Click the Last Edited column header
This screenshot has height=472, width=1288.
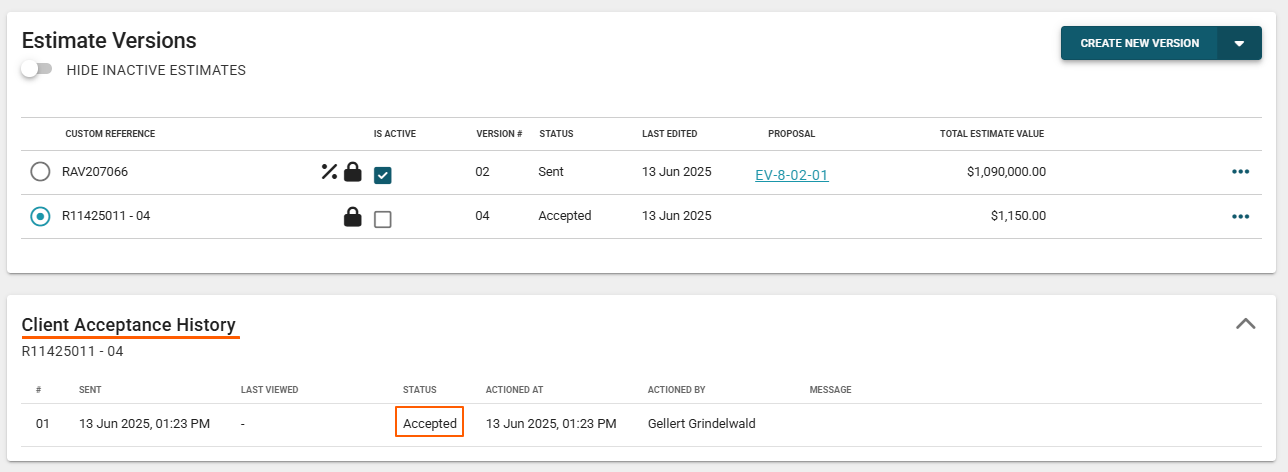coord(669,134)
